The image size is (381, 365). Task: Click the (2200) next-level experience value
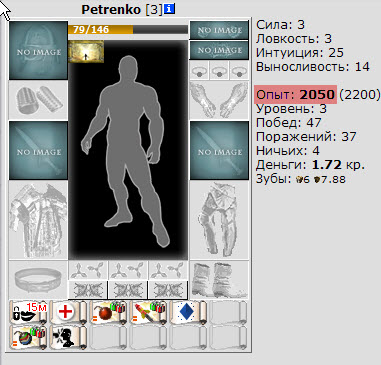[360, 95]
